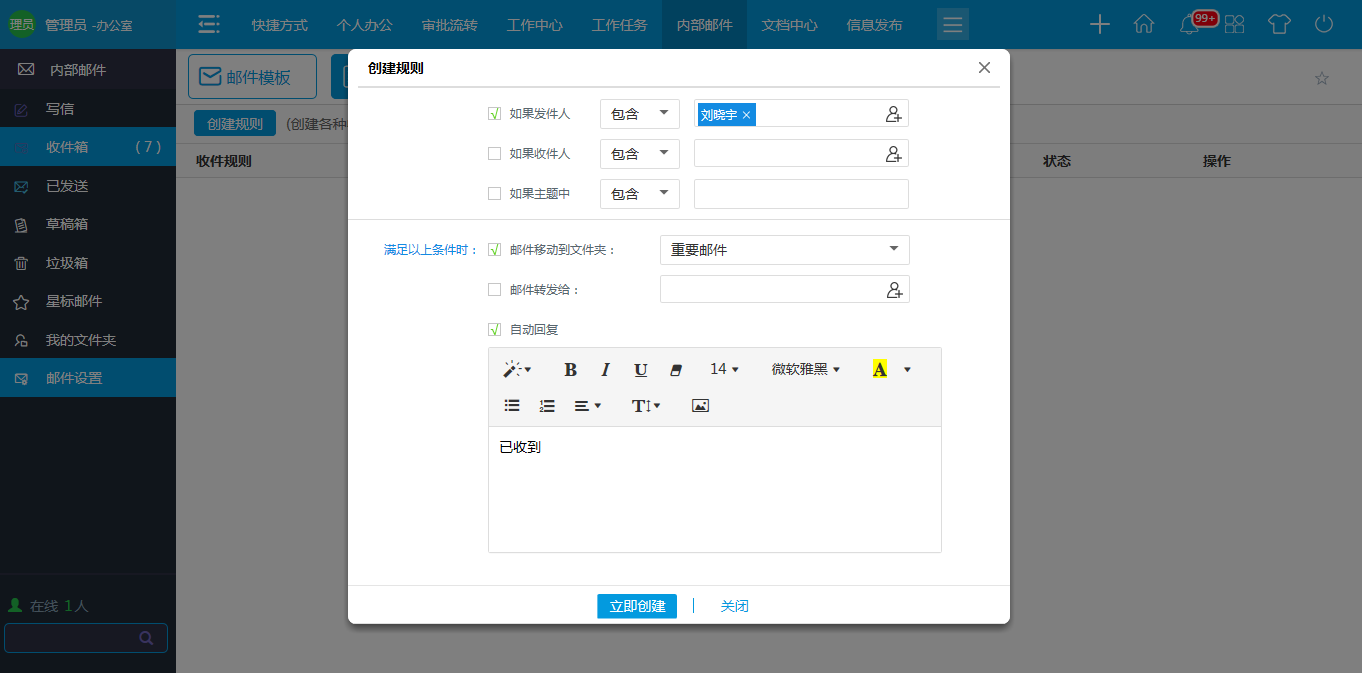This screenshot has width=1362, height=673.
Task: Click the 立即创建 button
Action: pos(637,606)
